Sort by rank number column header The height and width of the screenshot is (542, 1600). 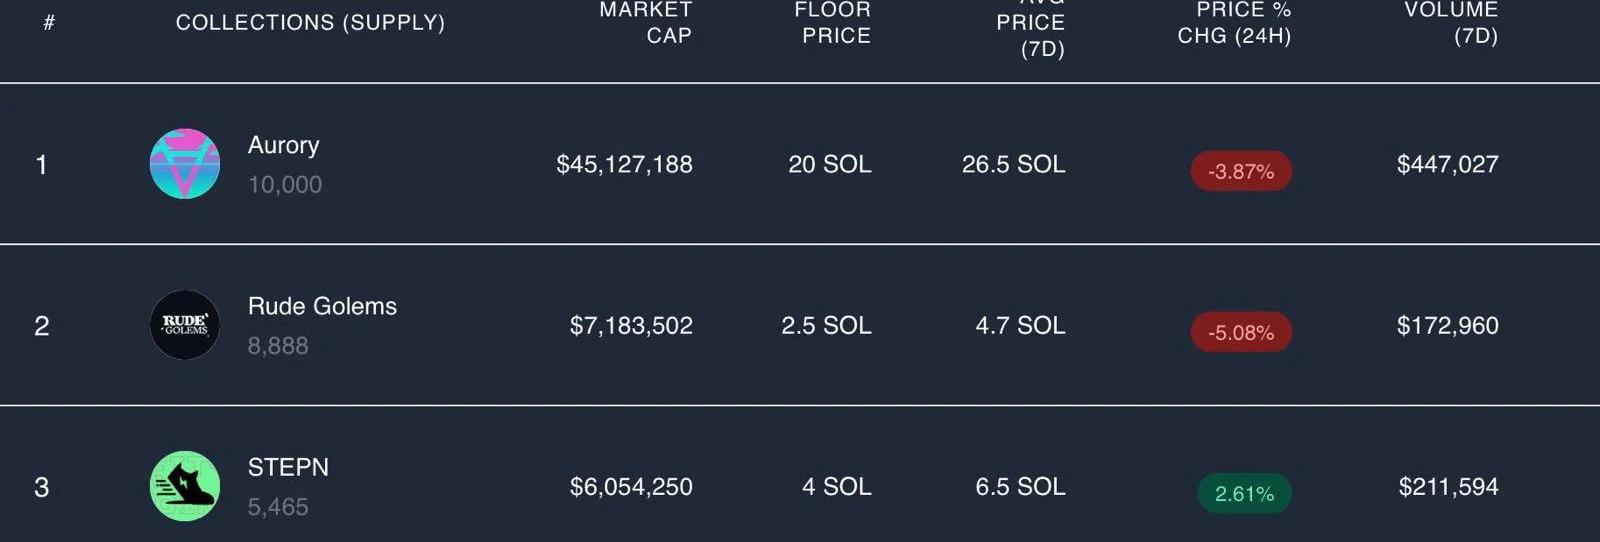(x=49, y=22)
